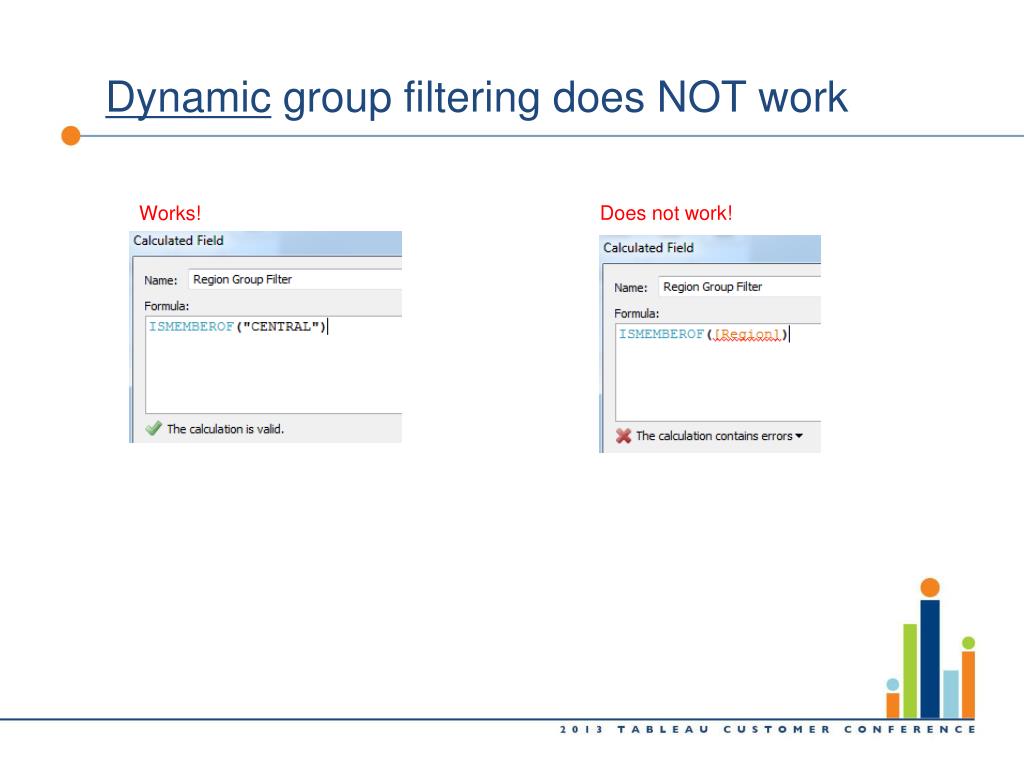Click 'The calculation is valid.' text
Viewport: 1024px width, 768px height.
tap(225, 429)
